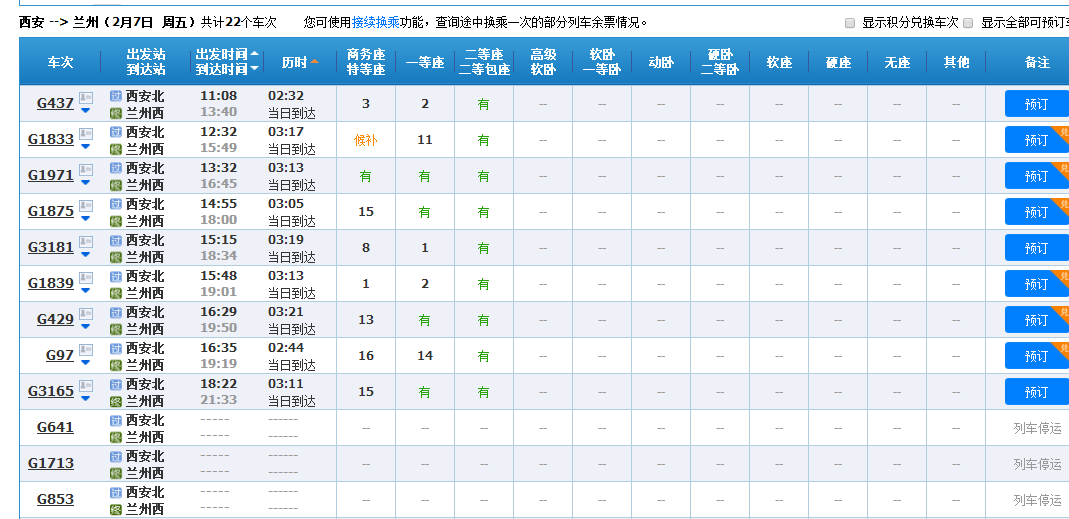Viewport: 1069px width, 519px height.
Task: Sort by arrival time using the down arrow
Action: (x=254, y=68)
